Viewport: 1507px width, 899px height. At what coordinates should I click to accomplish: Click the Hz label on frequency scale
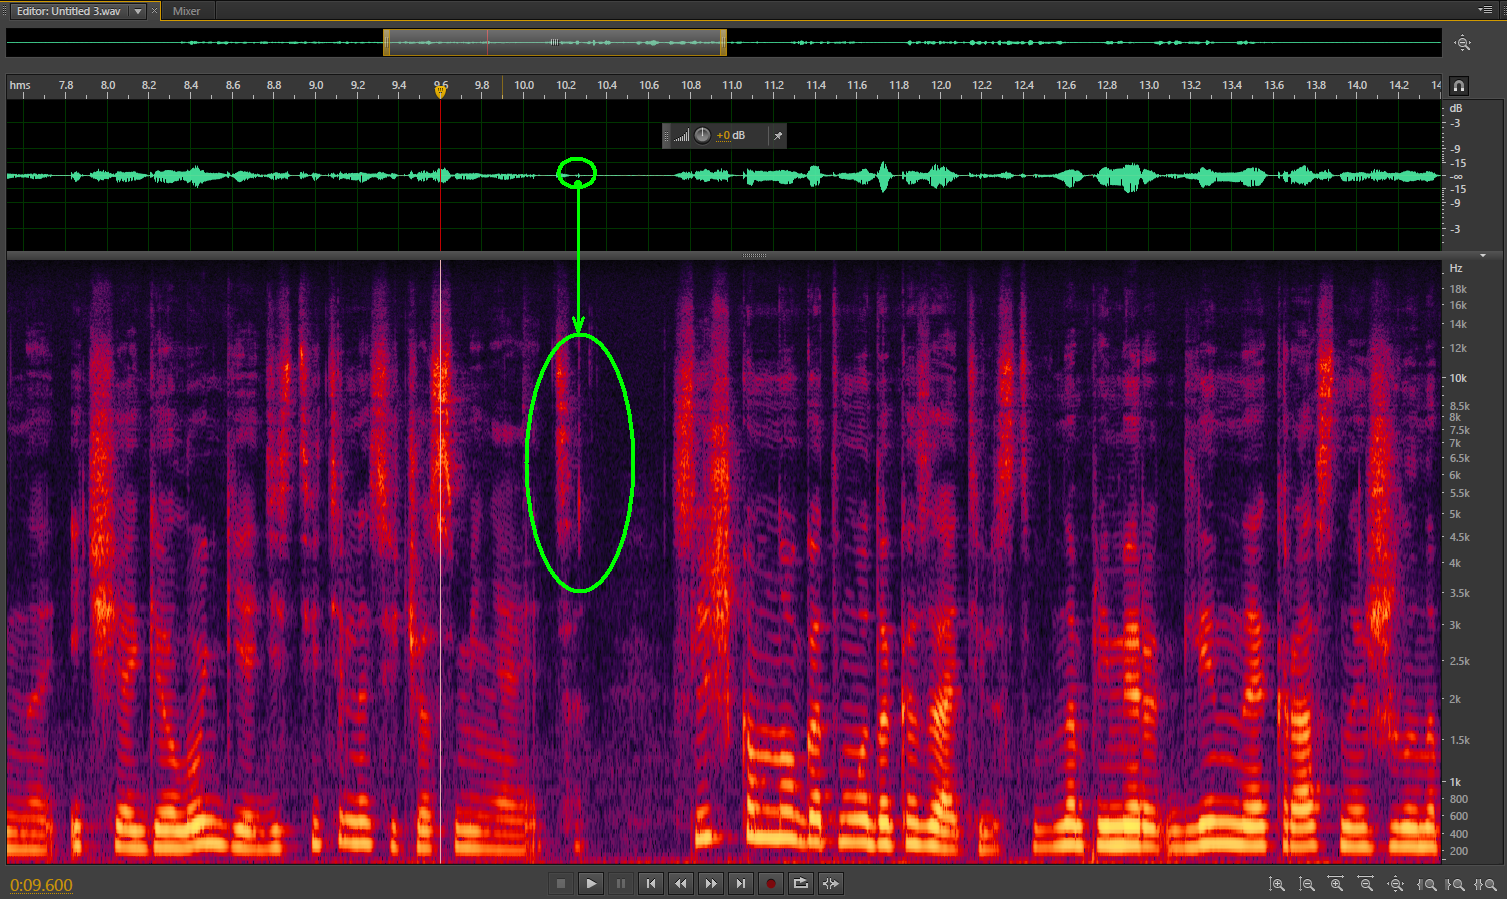point(1455,268)
